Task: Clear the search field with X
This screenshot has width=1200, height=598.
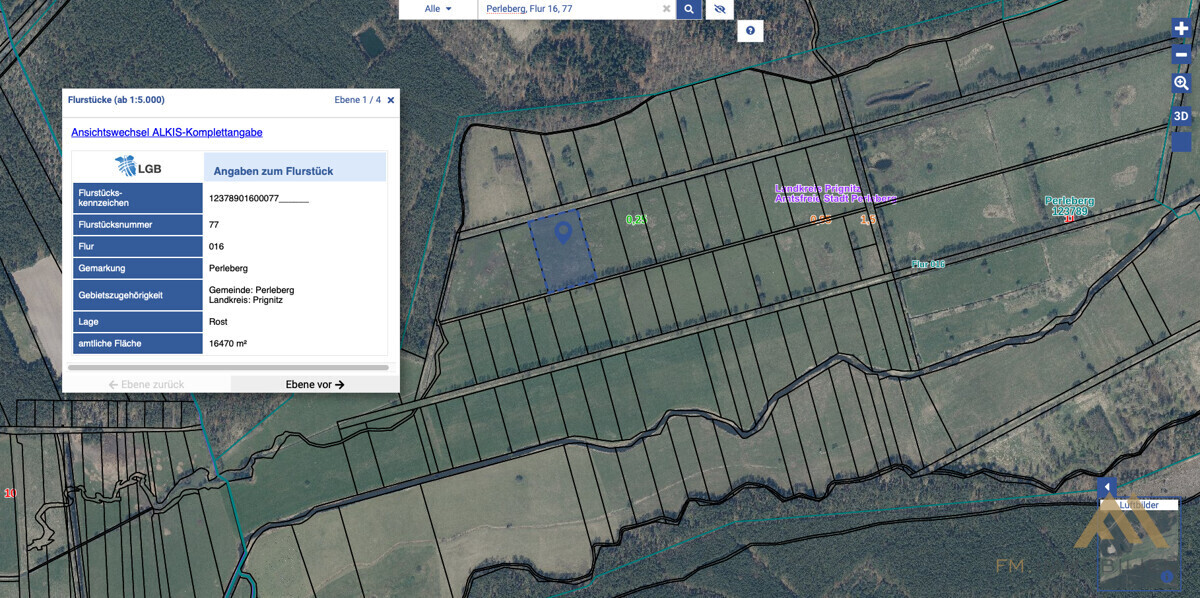Action: pos(666,9)
